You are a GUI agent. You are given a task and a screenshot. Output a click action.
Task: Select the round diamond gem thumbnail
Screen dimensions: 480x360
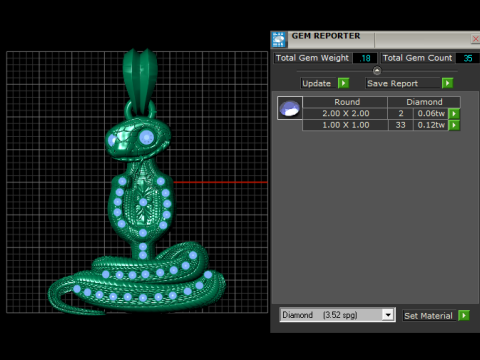click(290, 108)
